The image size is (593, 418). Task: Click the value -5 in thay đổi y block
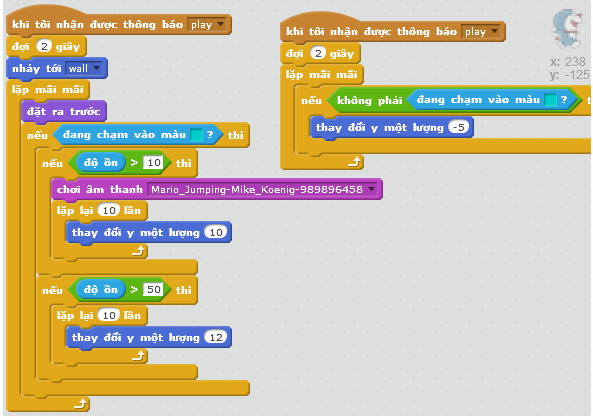[458, 127]
